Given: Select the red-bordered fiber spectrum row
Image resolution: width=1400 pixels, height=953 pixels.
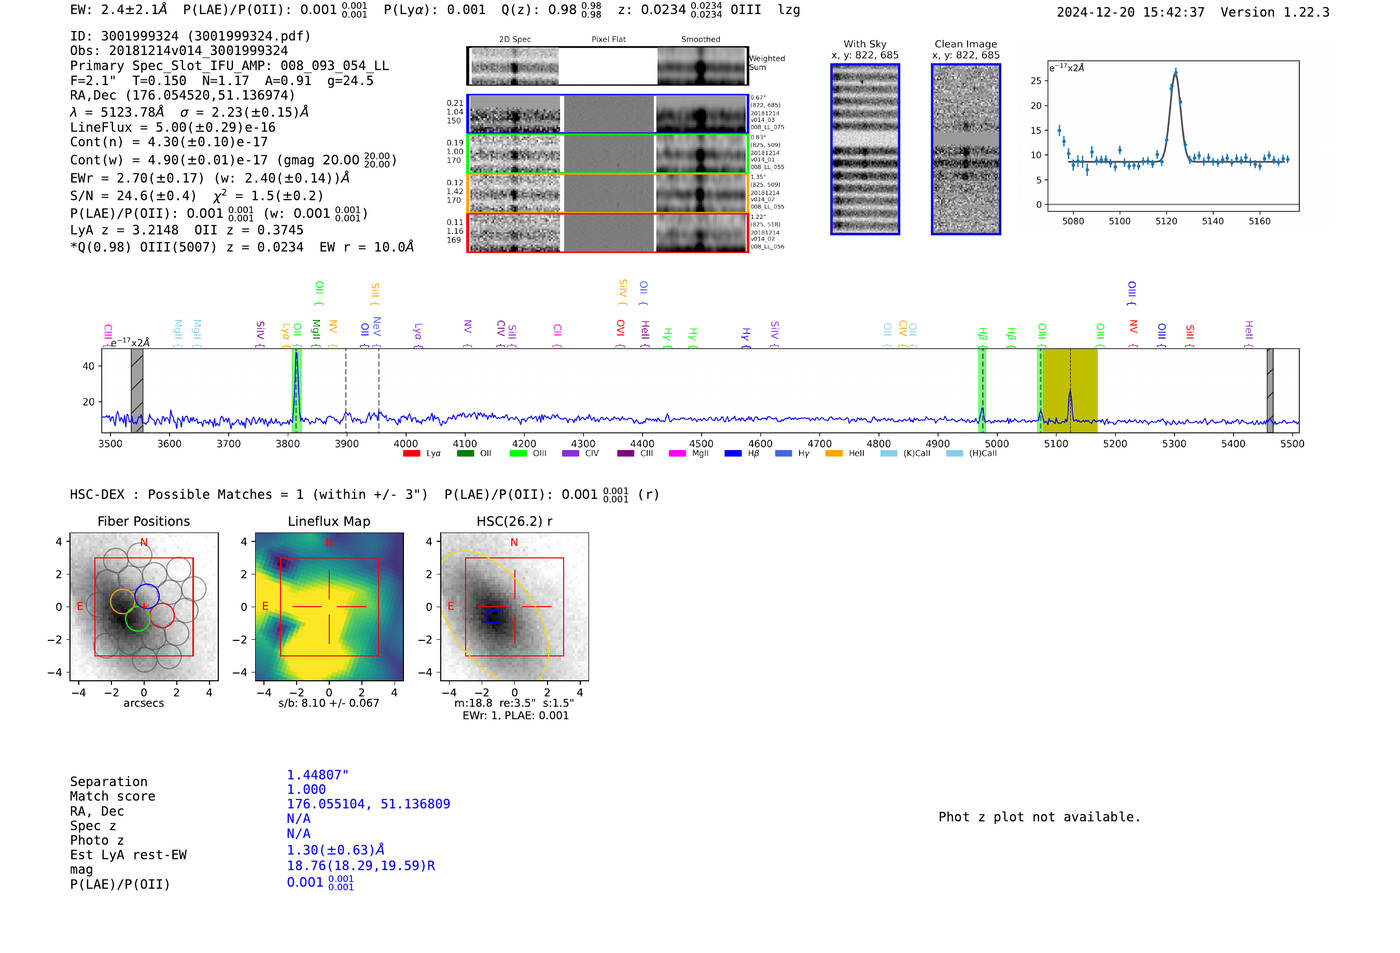Looking at the screenshot, I should coord(608,232).
